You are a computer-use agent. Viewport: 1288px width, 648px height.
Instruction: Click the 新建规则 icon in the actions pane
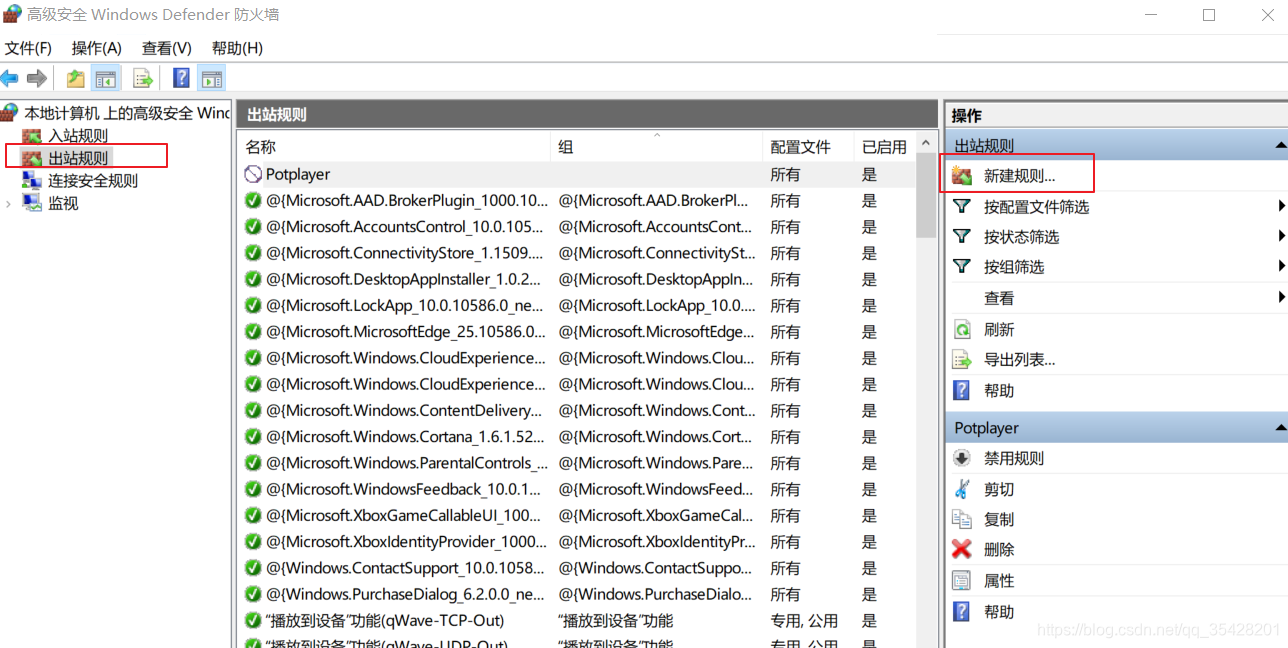962,176
